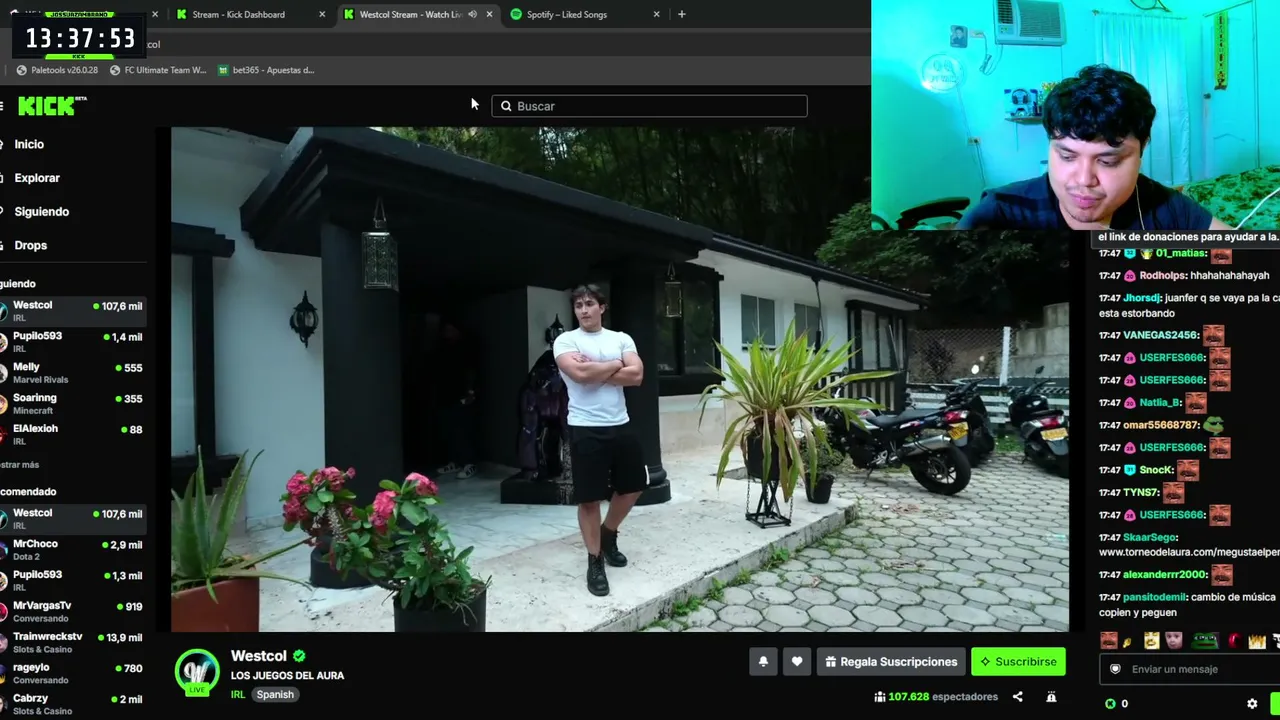The height and width of the screenshot is (720, 1280).
Task: Click the Westcol channel name
Action: (259, 656)
